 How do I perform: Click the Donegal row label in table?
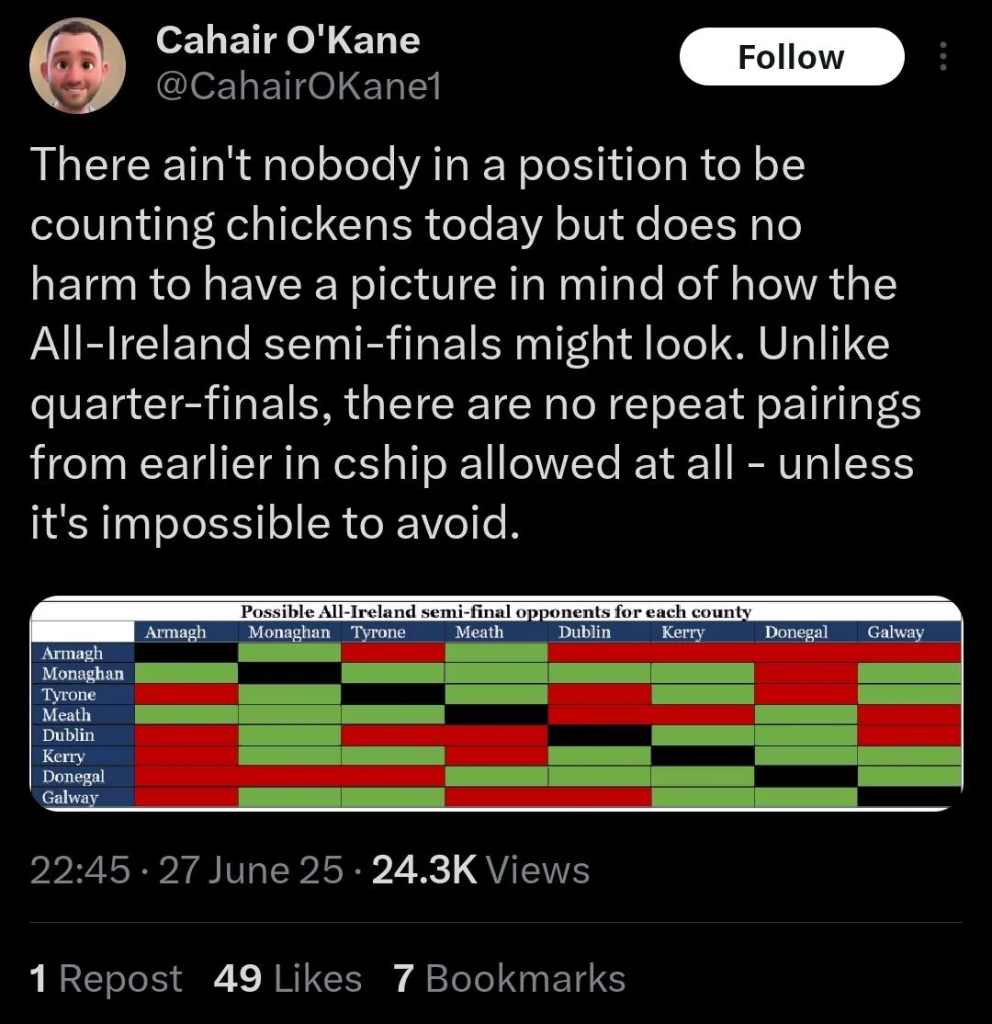coord(73,776)
